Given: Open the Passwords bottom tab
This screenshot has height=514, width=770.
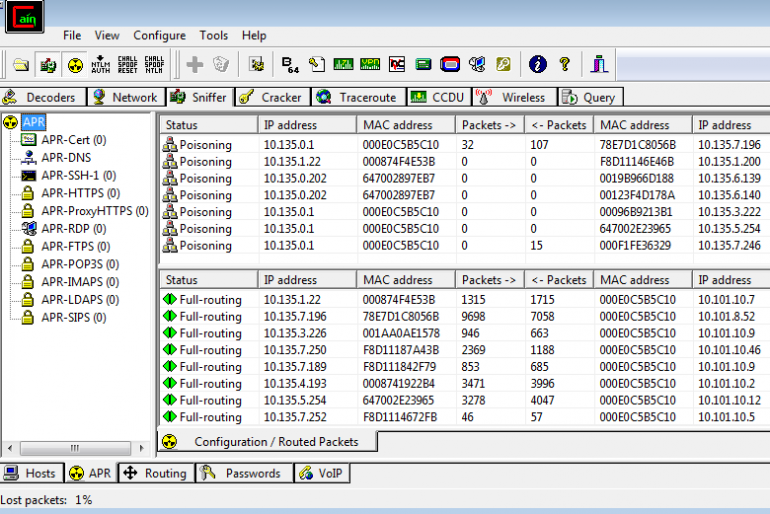Looking at the screenshot, I should pos(244,473).
